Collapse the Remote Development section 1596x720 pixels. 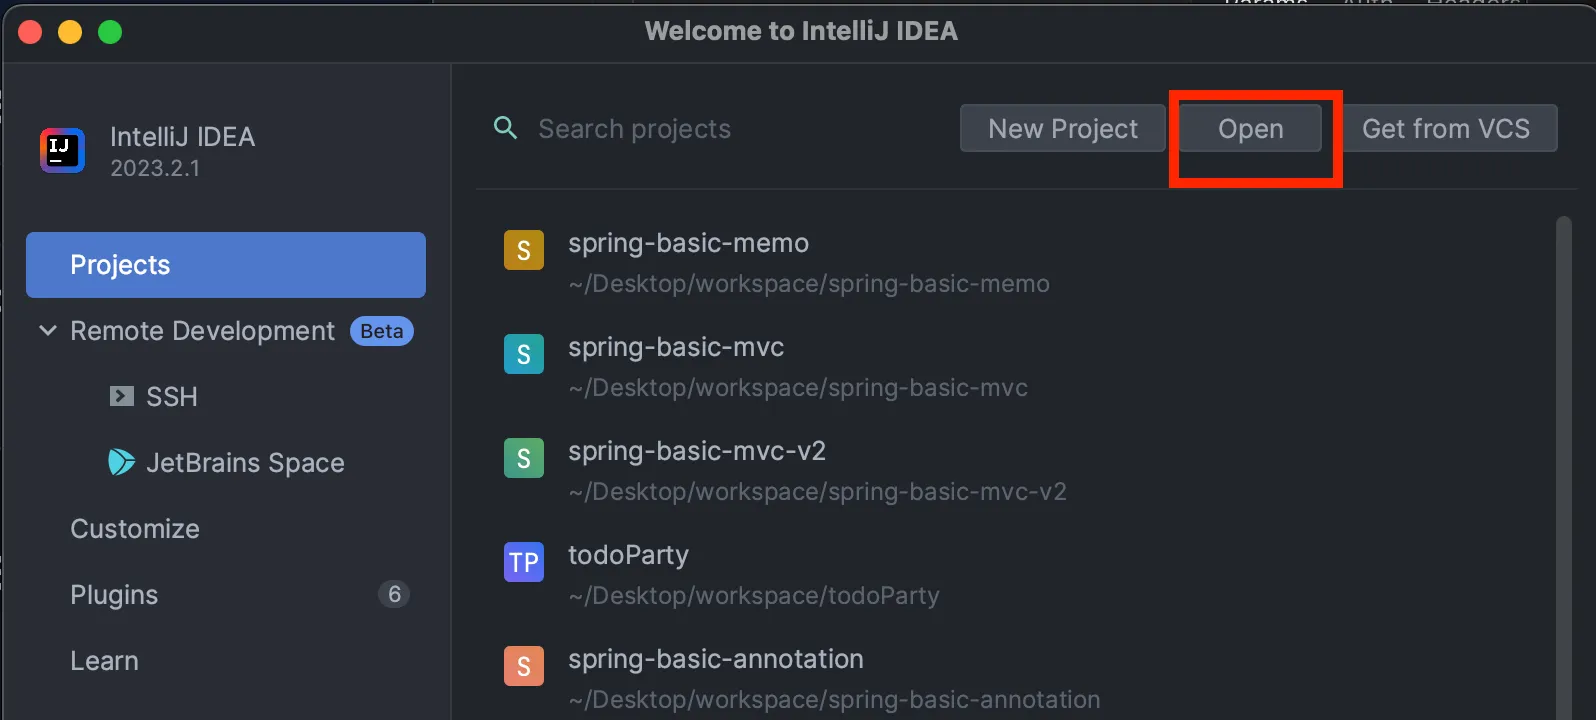(x=47, y=331)
